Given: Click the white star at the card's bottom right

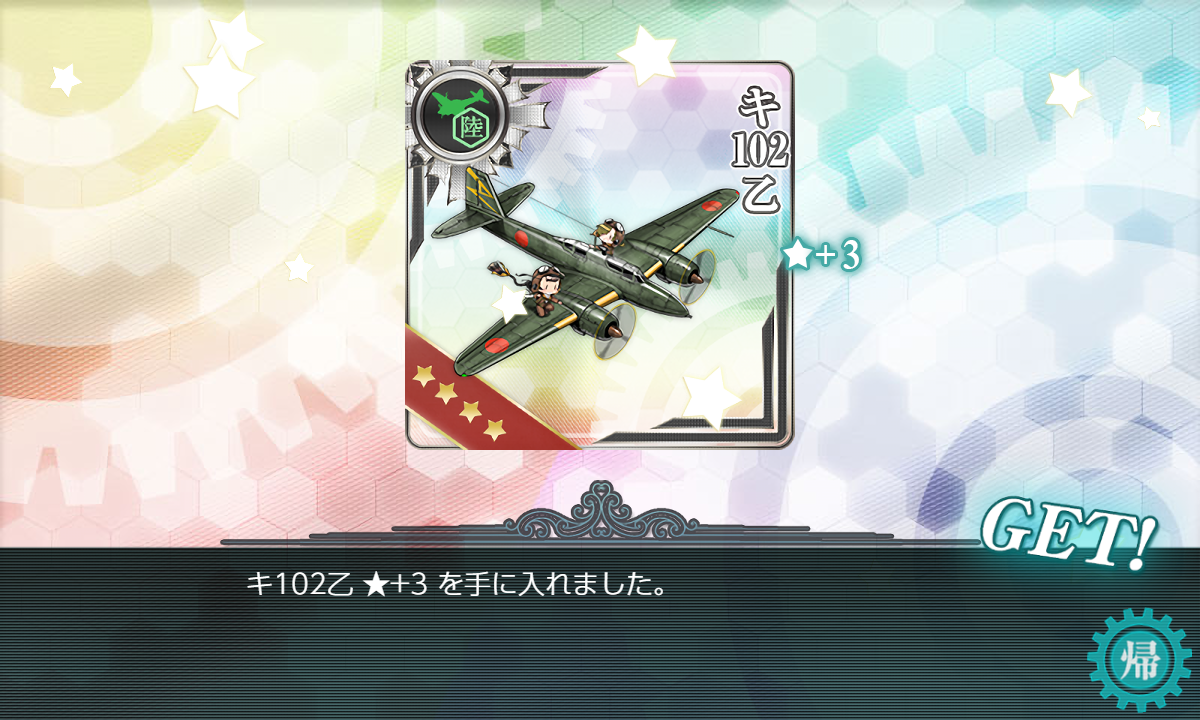Looking at the screenshot, I should (x=710, y=397).
